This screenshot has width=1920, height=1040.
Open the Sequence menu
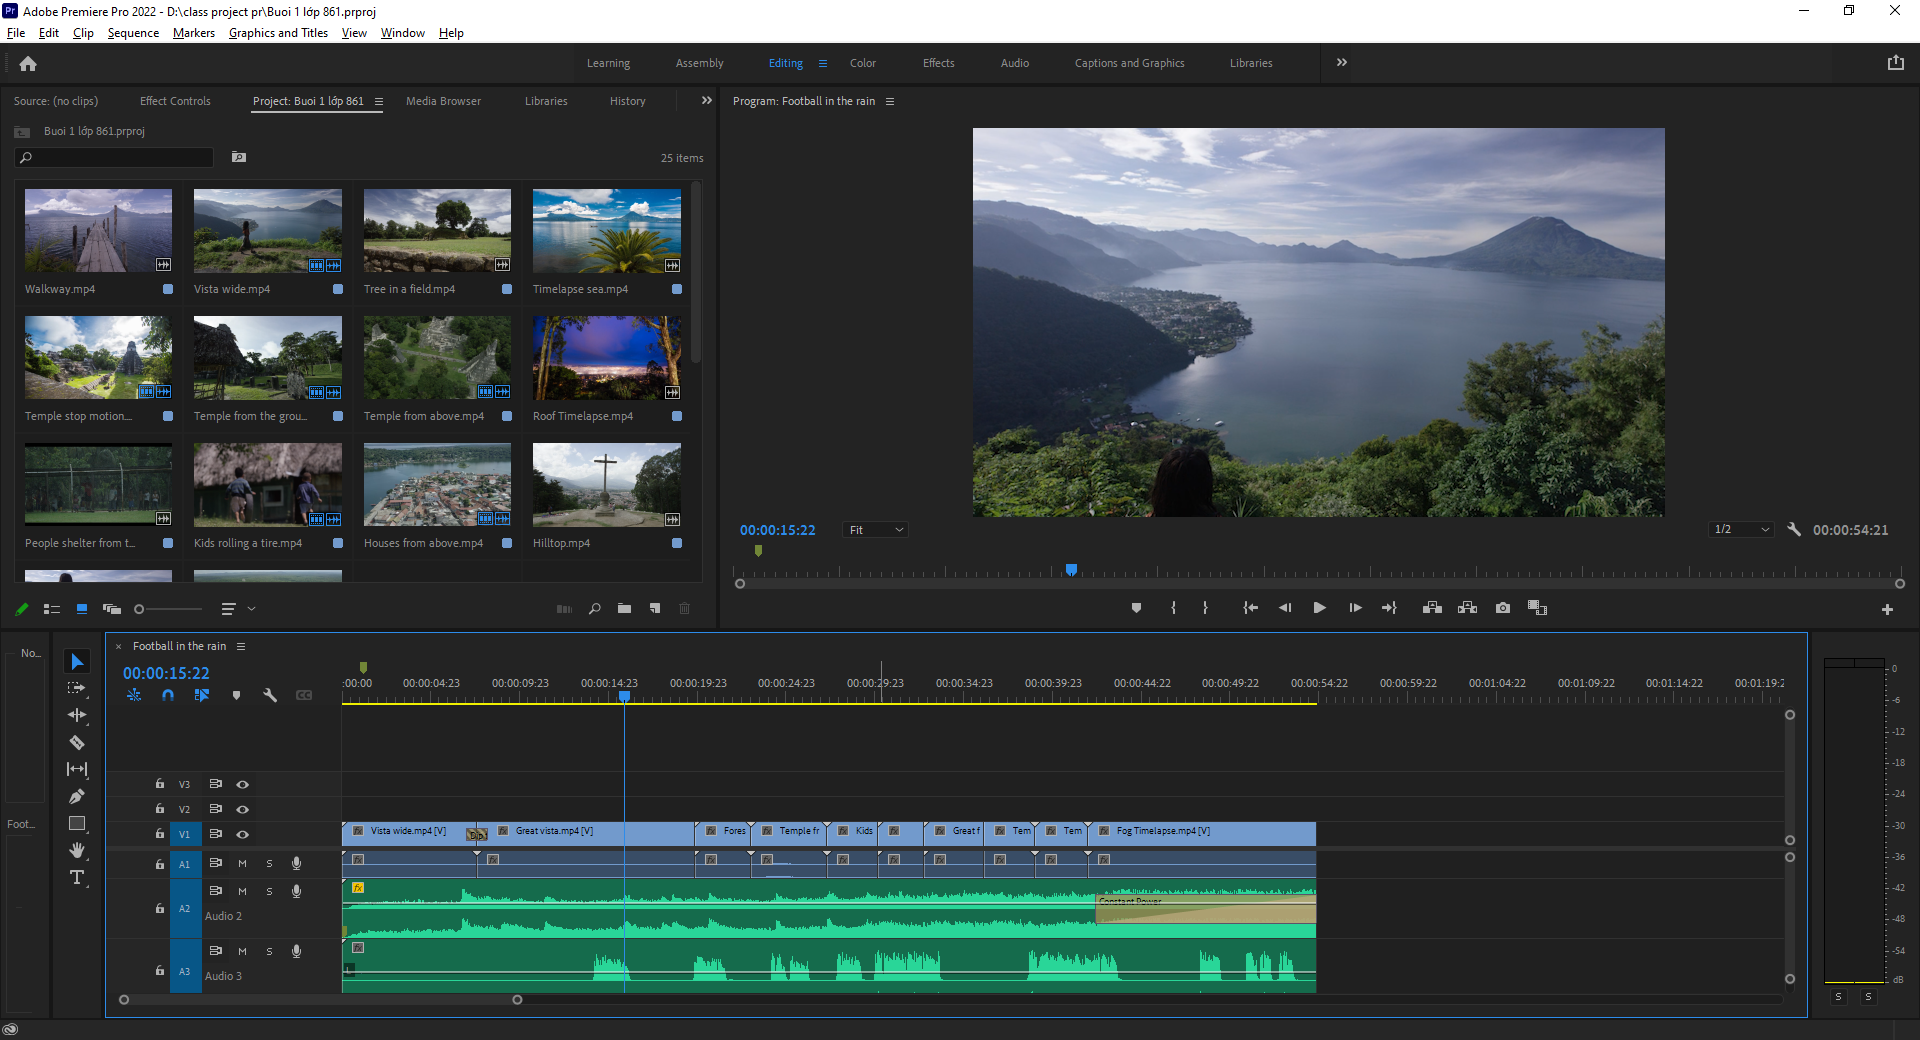[133, 33]
